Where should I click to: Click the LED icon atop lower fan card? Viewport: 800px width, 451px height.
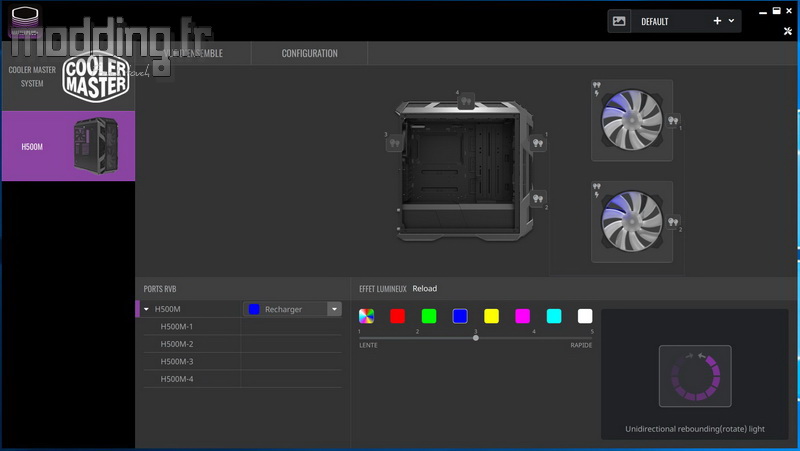596,186
